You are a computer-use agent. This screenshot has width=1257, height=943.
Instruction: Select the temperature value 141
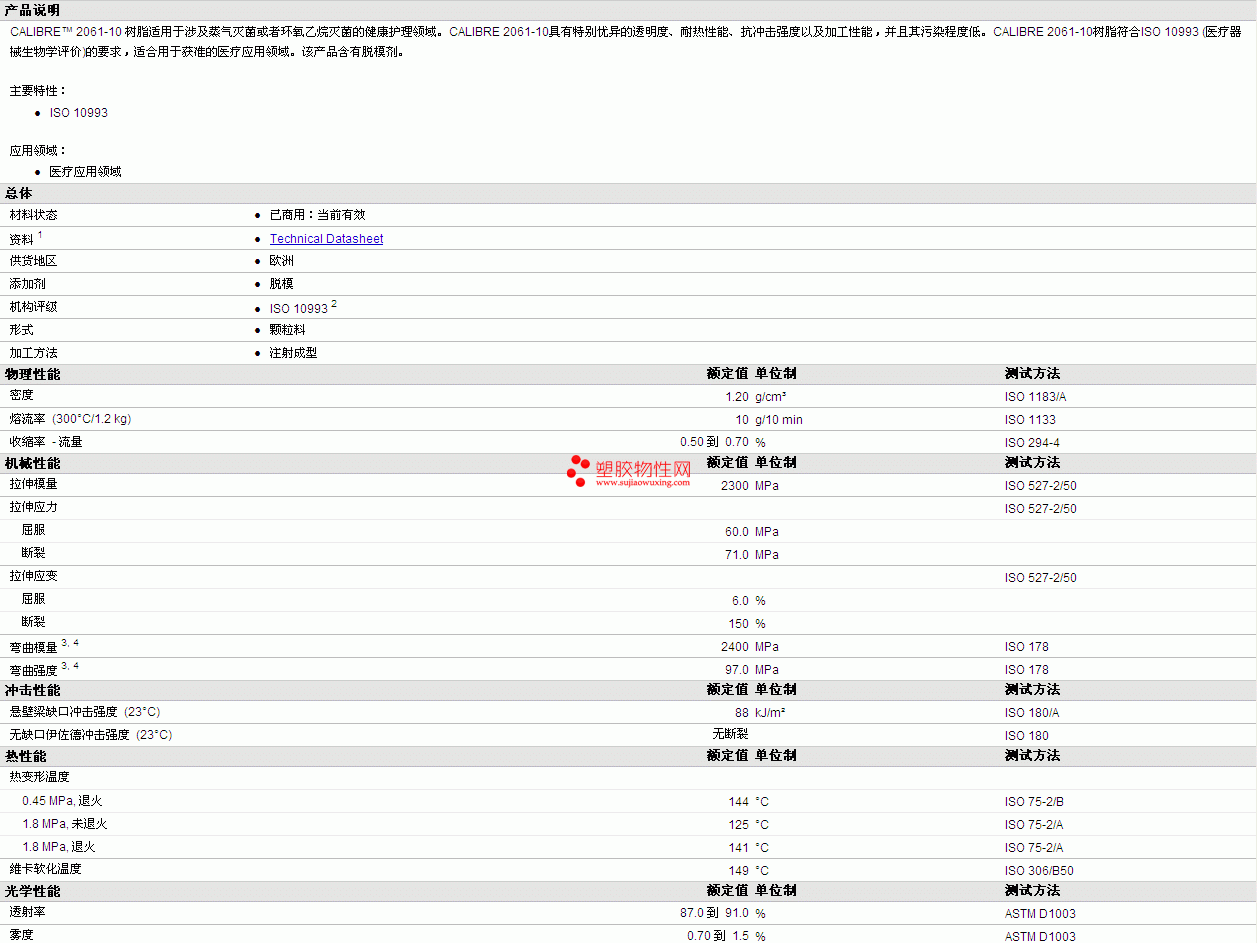click(739, 848)
